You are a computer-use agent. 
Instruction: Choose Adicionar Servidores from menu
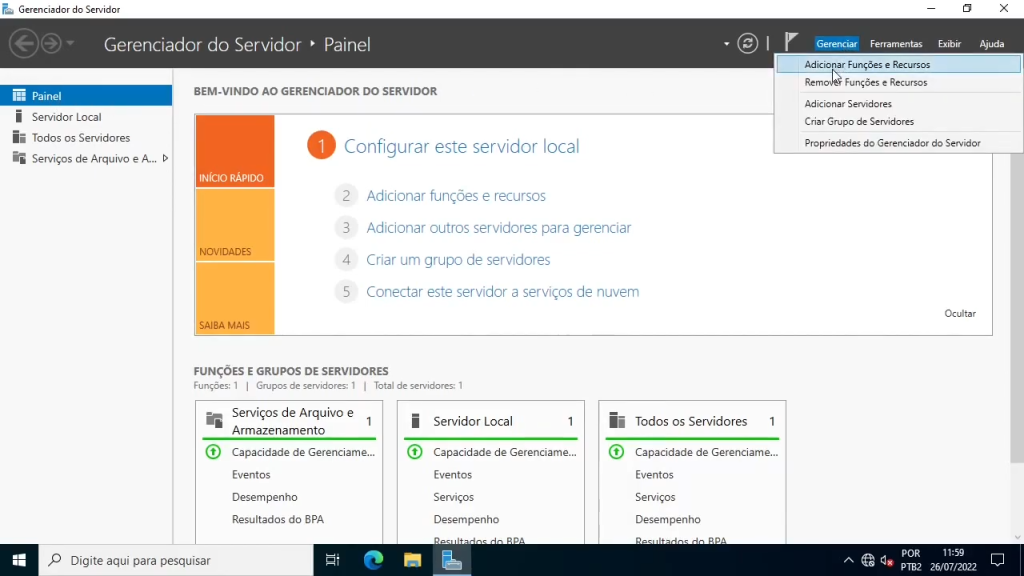pos(899,104)
